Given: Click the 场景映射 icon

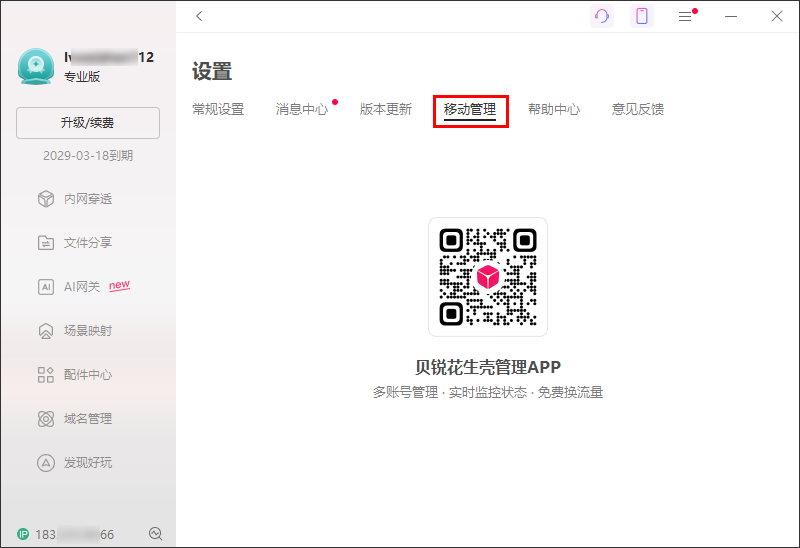Looking at the screenshot, I should (46, 331).
